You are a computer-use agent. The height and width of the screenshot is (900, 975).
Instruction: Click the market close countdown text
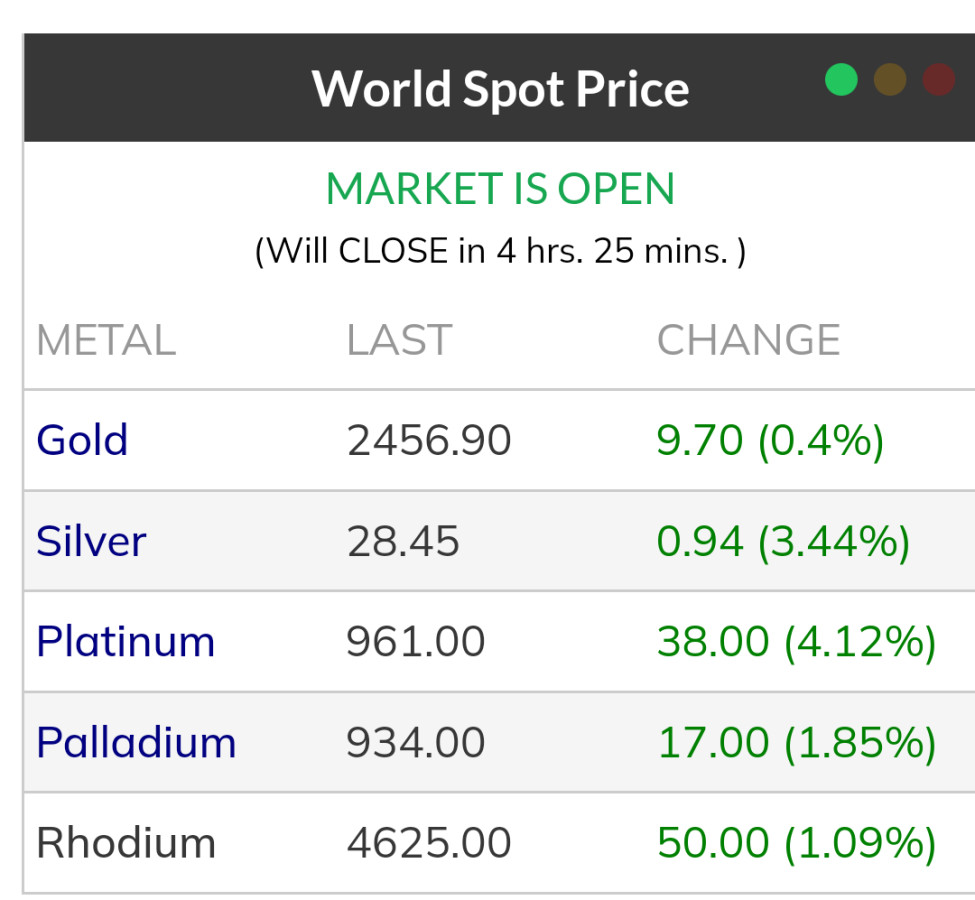pyautogui.click(x=500, y=250)
